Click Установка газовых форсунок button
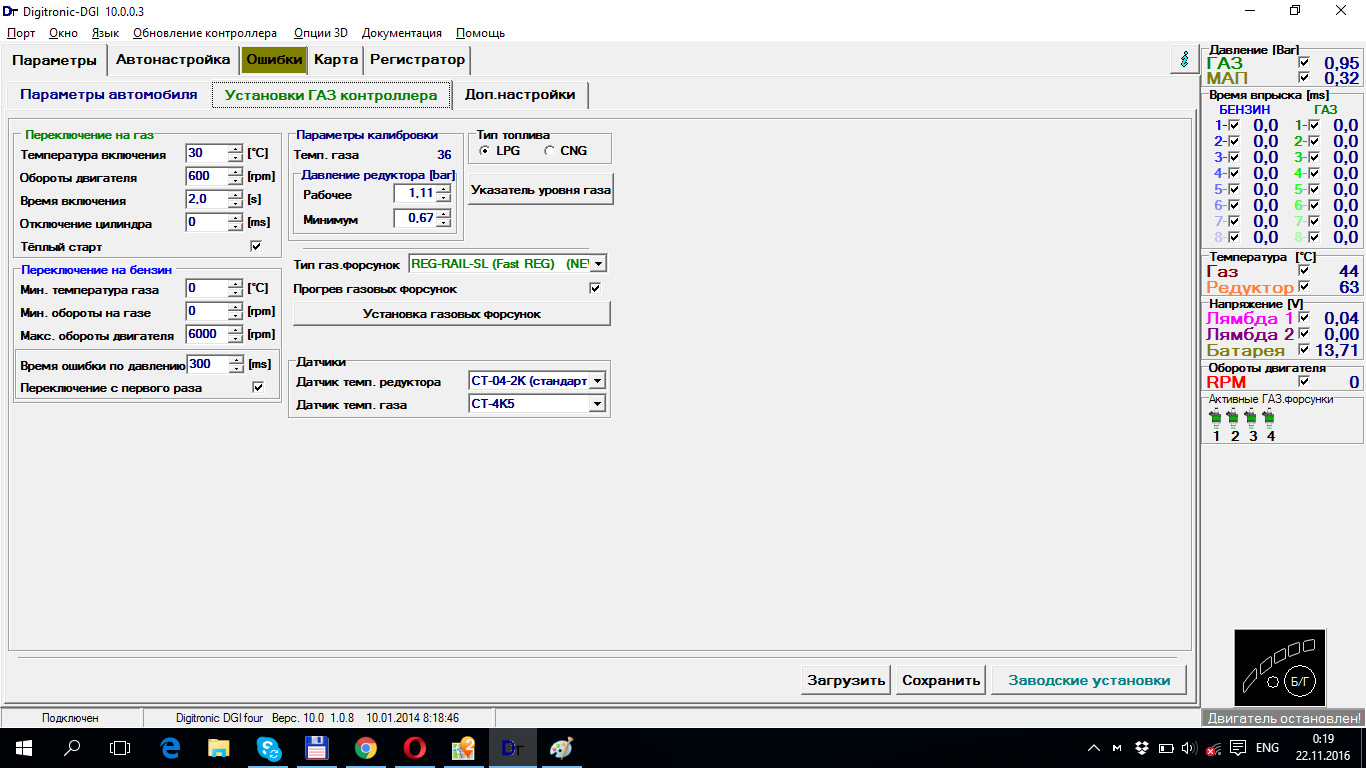 452,314
